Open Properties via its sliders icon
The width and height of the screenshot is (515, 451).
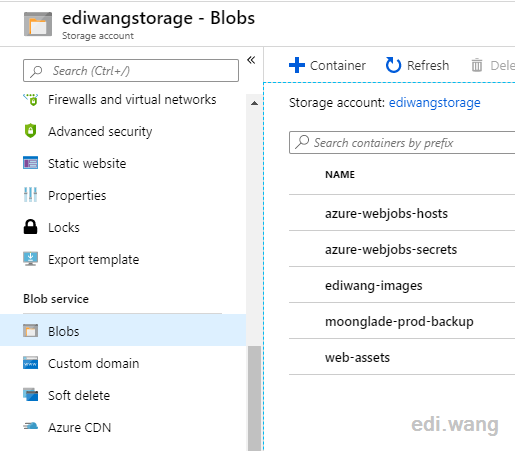pyautogui.click(x=30, y=195)
